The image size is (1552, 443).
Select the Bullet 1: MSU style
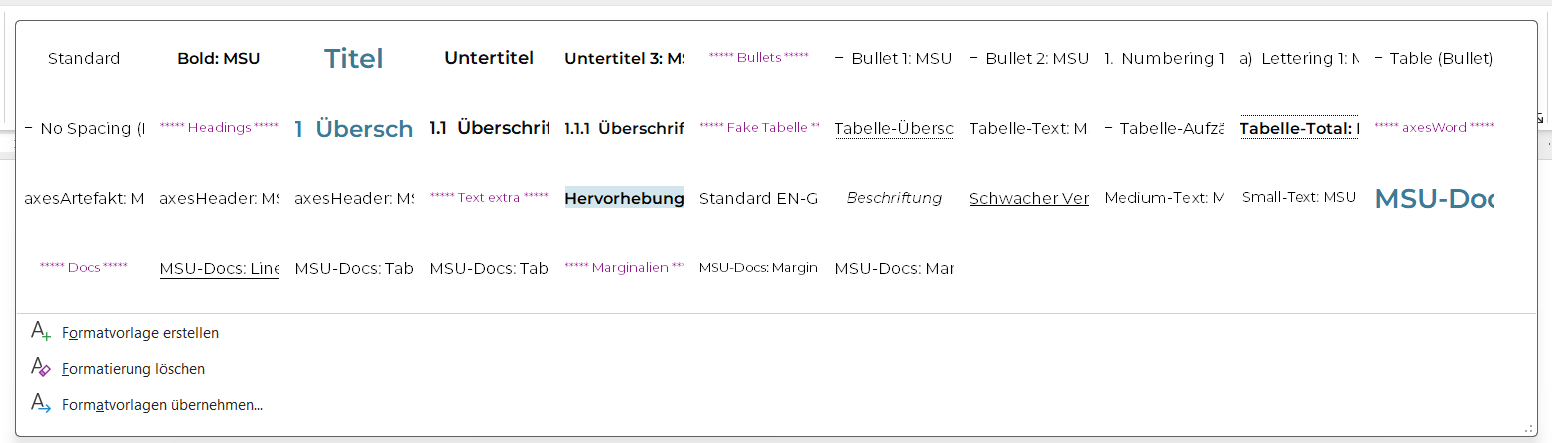click(x=894, y=59)
